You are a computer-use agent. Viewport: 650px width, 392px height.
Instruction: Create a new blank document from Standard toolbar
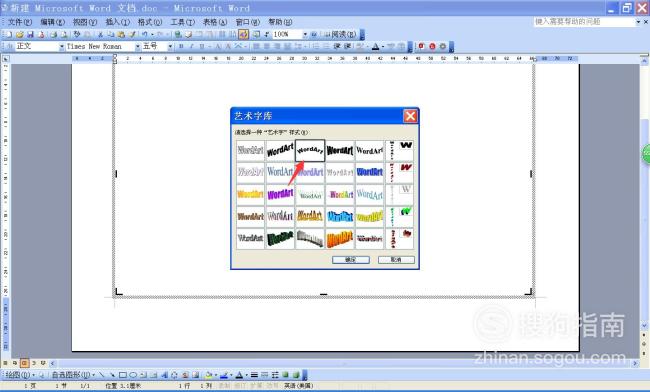click(x=9, y=34)
